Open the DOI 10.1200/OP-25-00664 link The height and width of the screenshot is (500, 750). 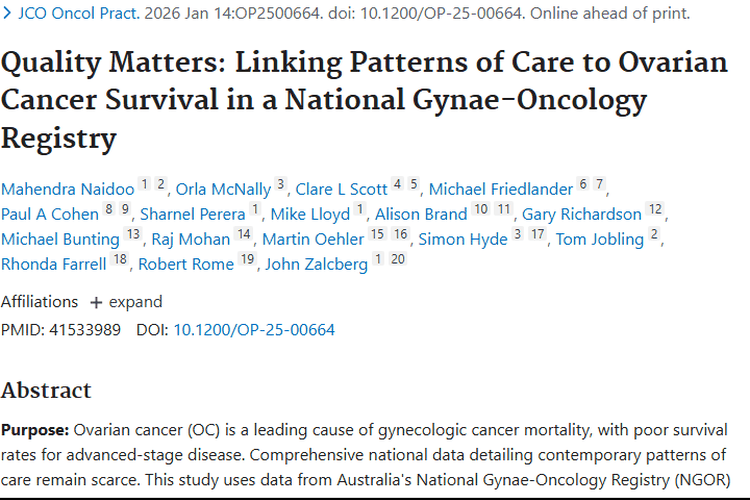254,329
